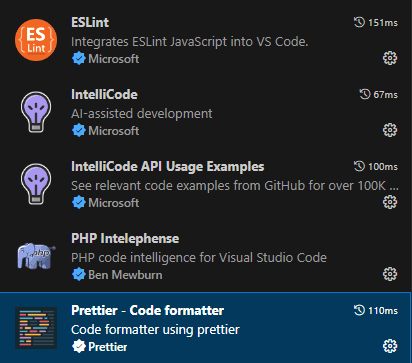Open Prettier manage gear

[x=390, y=346]
